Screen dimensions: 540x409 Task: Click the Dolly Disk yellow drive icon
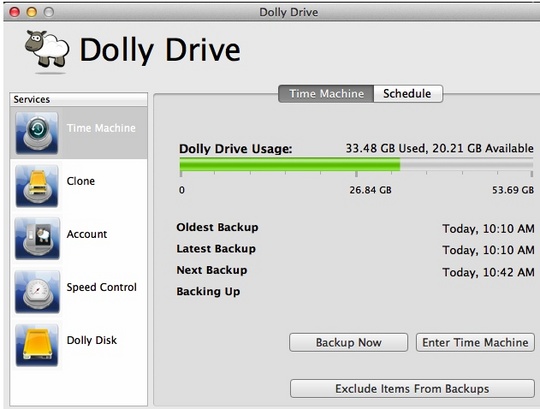[x=37, y=345]
